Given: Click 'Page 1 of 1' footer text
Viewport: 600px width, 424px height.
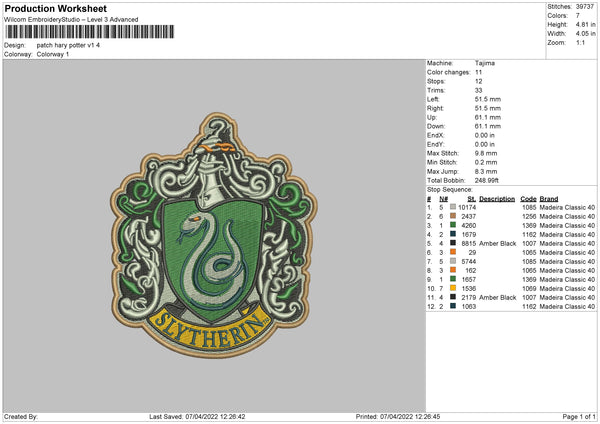Looking at the screenshot, I should [579, 416].
